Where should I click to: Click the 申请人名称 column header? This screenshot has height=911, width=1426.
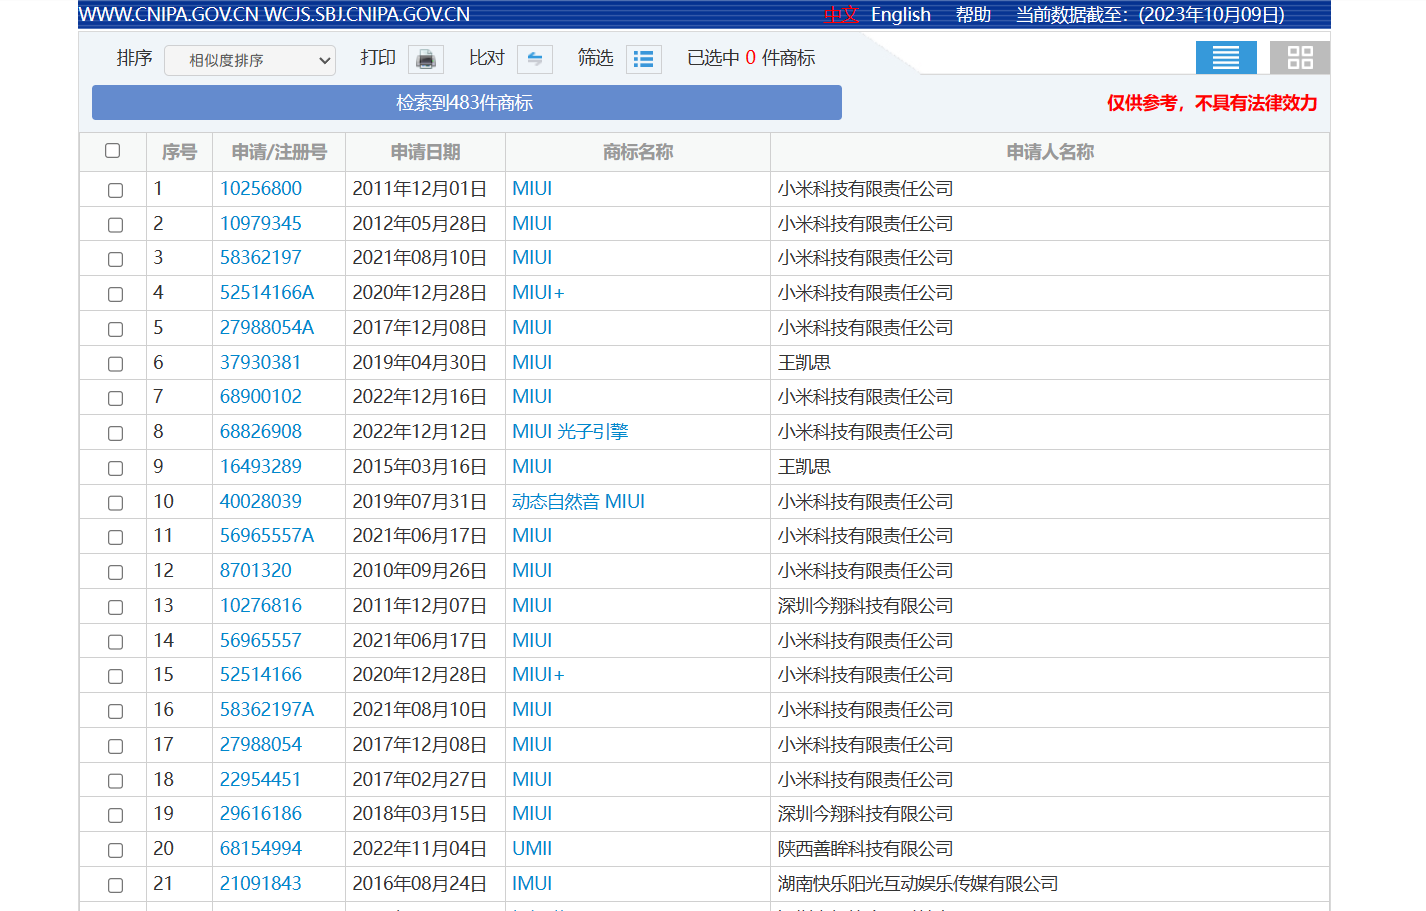point(1050,152)
